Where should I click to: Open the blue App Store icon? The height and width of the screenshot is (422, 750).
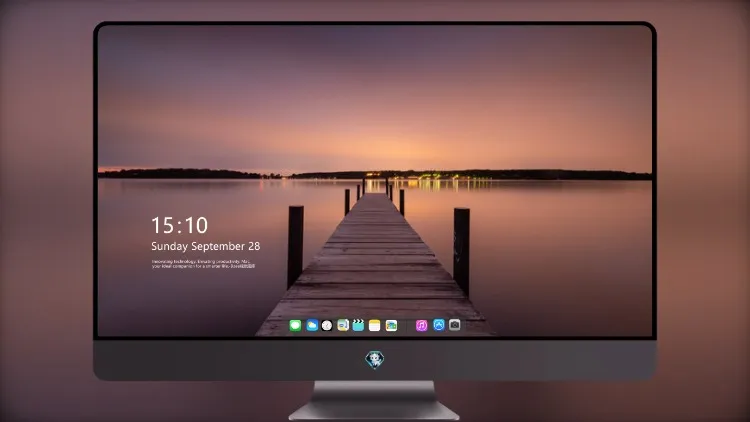(x=439, y=325)
